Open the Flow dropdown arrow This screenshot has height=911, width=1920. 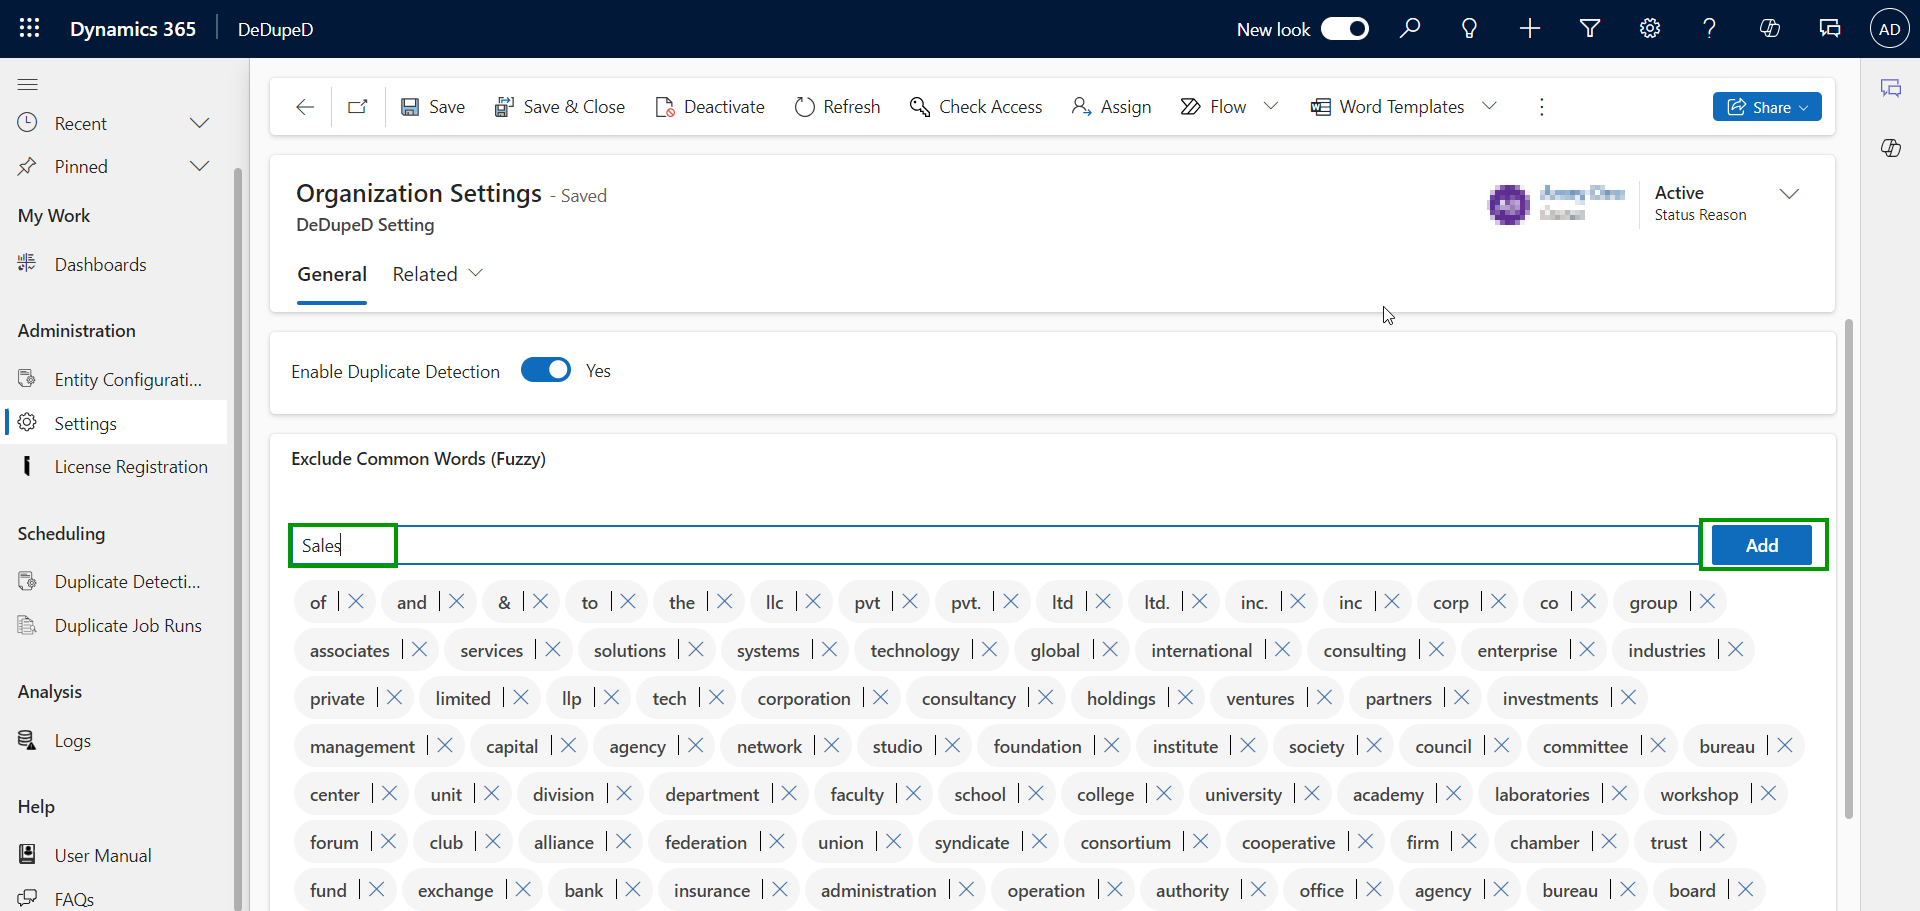tap(1271, 106)
